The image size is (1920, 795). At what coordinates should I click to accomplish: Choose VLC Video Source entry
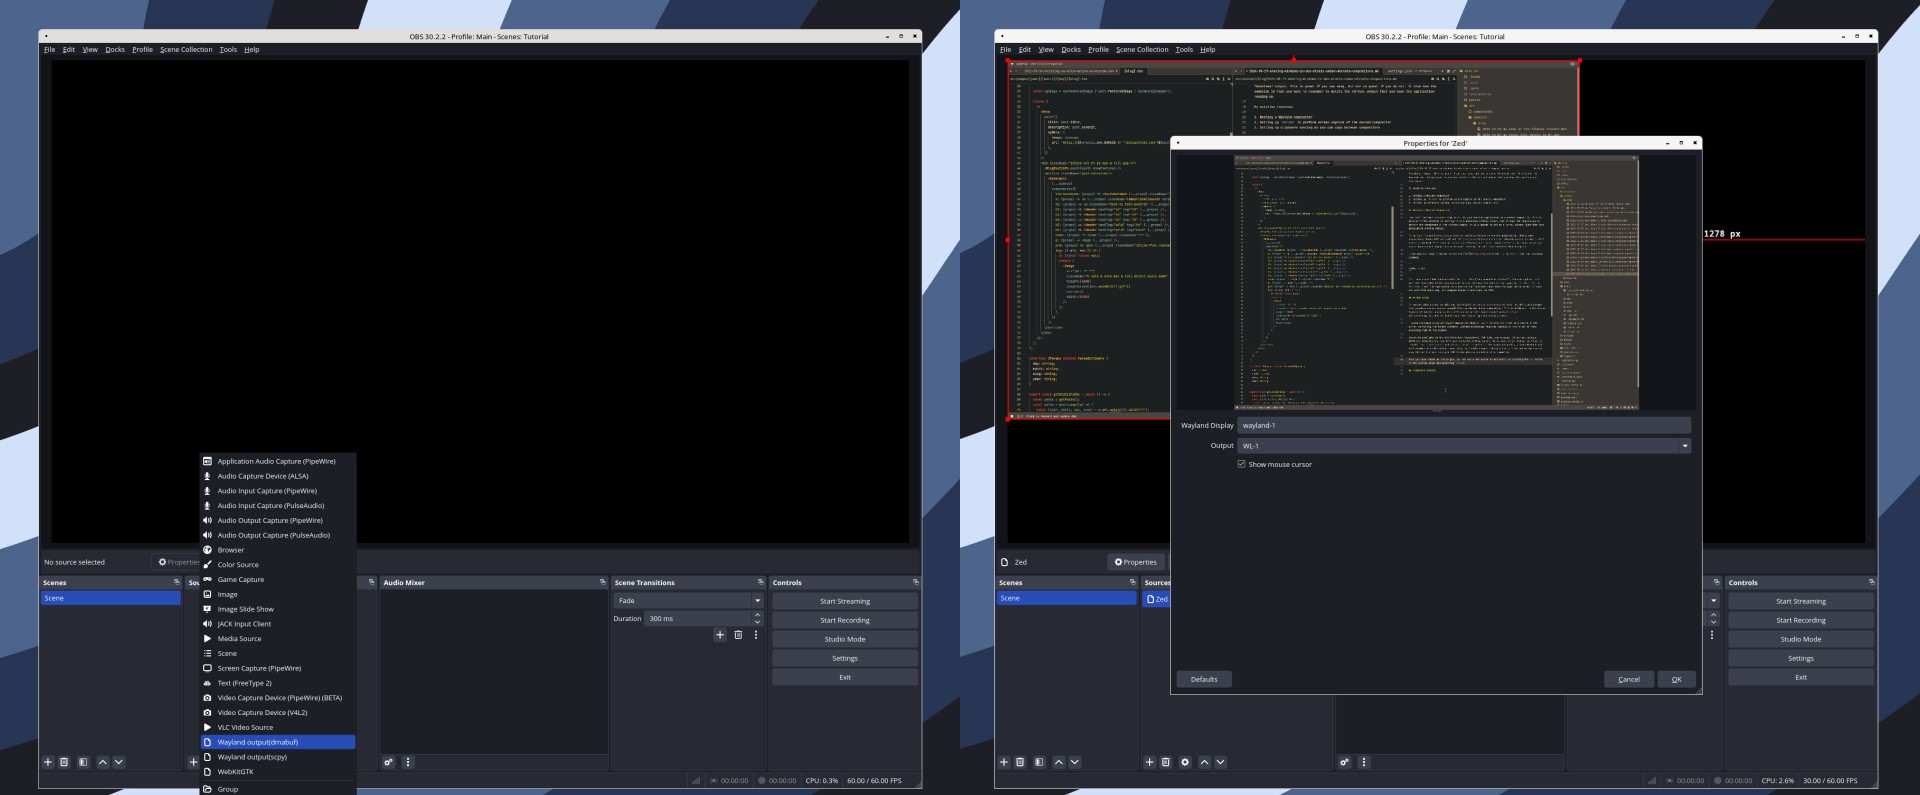(278, 727)
